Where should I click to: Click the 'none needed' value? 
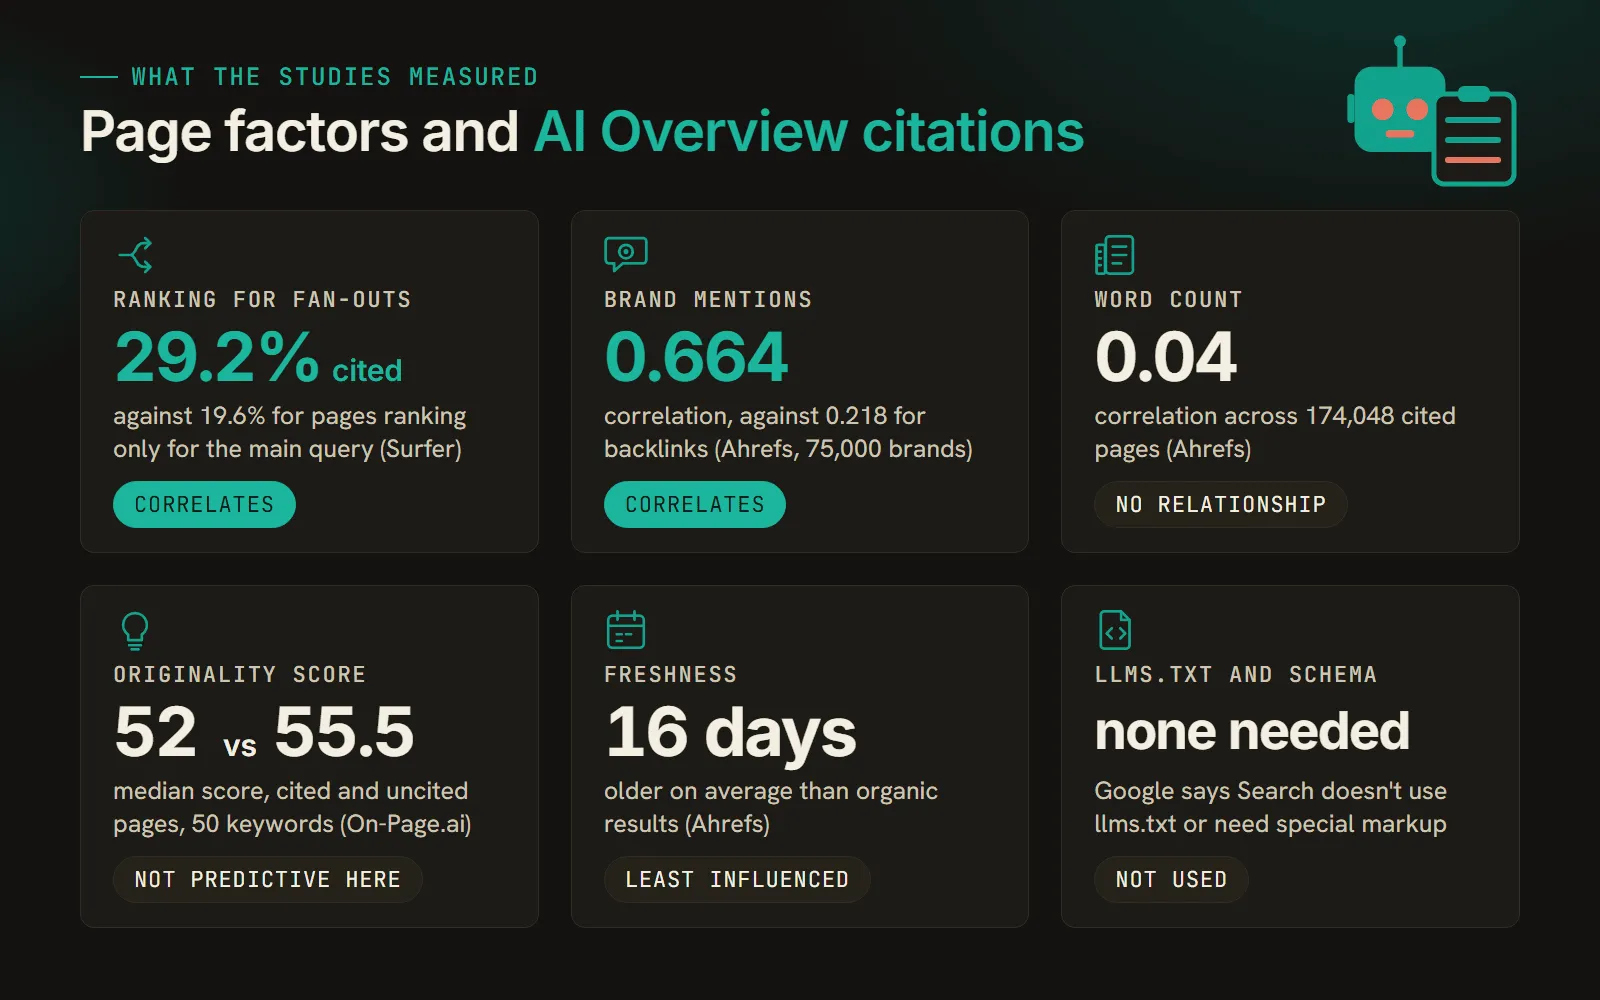(1252, 732)
